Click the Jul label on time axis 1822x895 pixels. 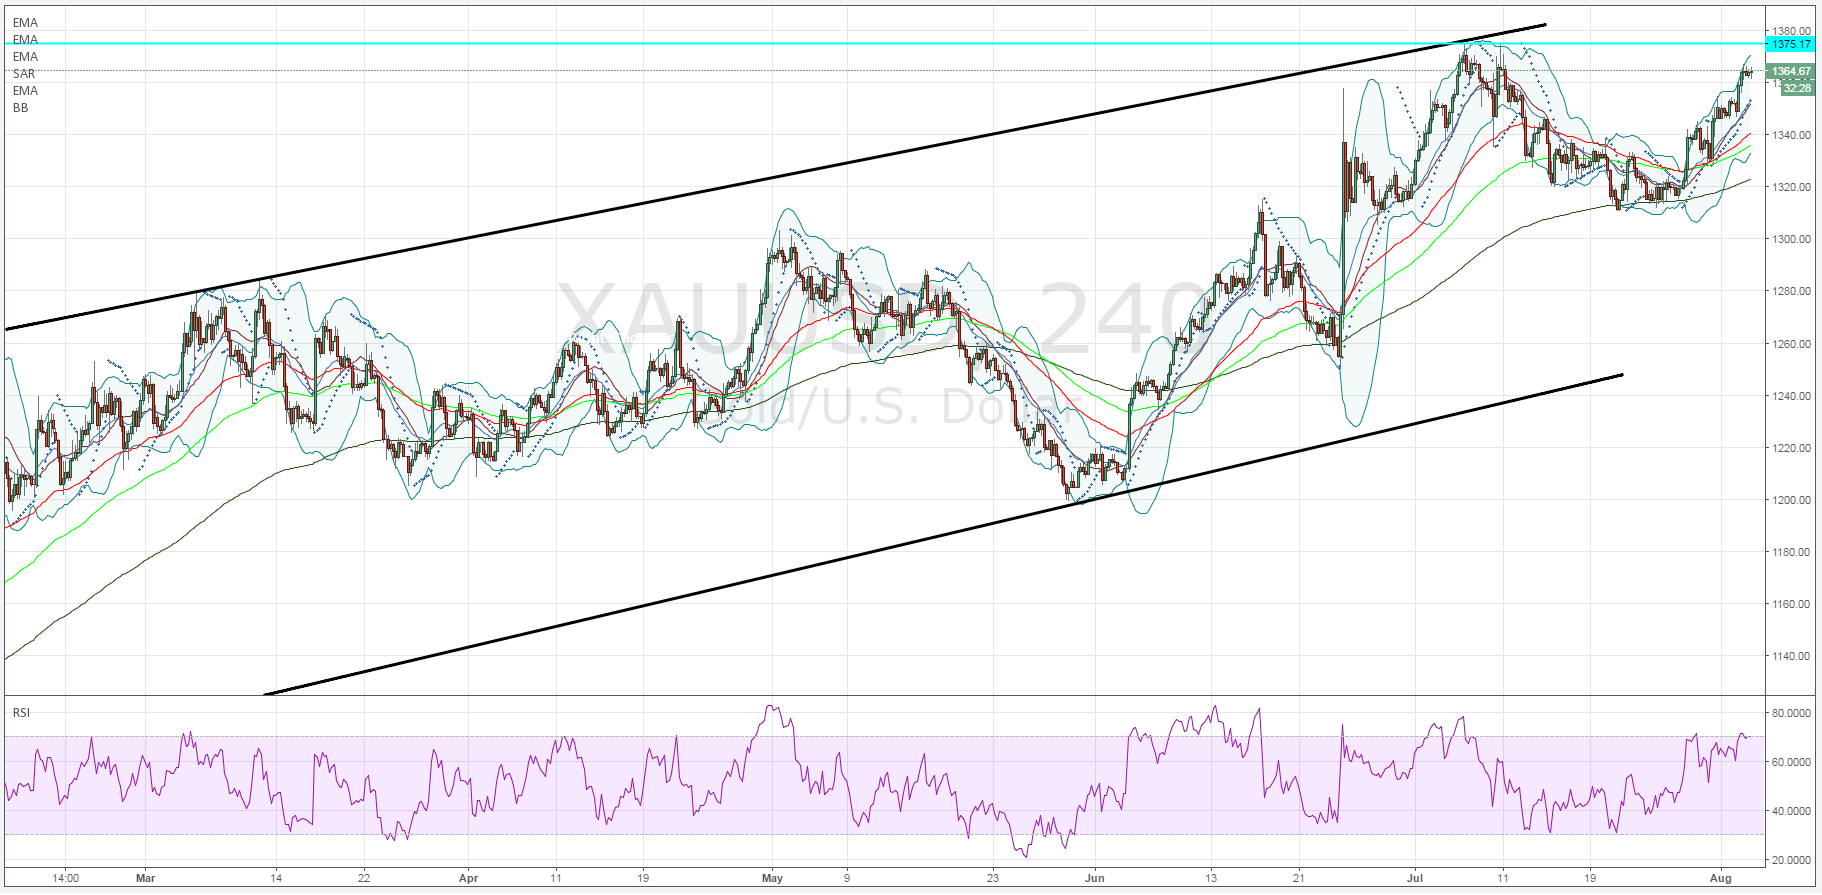pyautogui.click(x=1415, y=879)
